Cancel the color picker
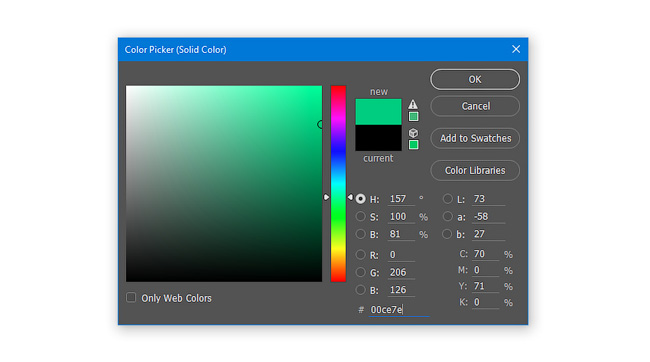 (x=475, y=106)
